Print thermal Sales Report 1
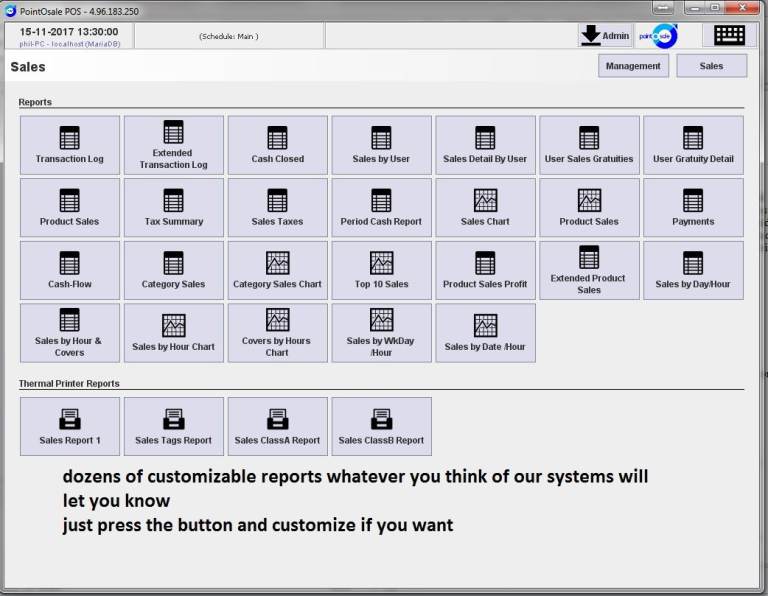The width and height of the screenshot is (768, 596). [x=69, y=427]
